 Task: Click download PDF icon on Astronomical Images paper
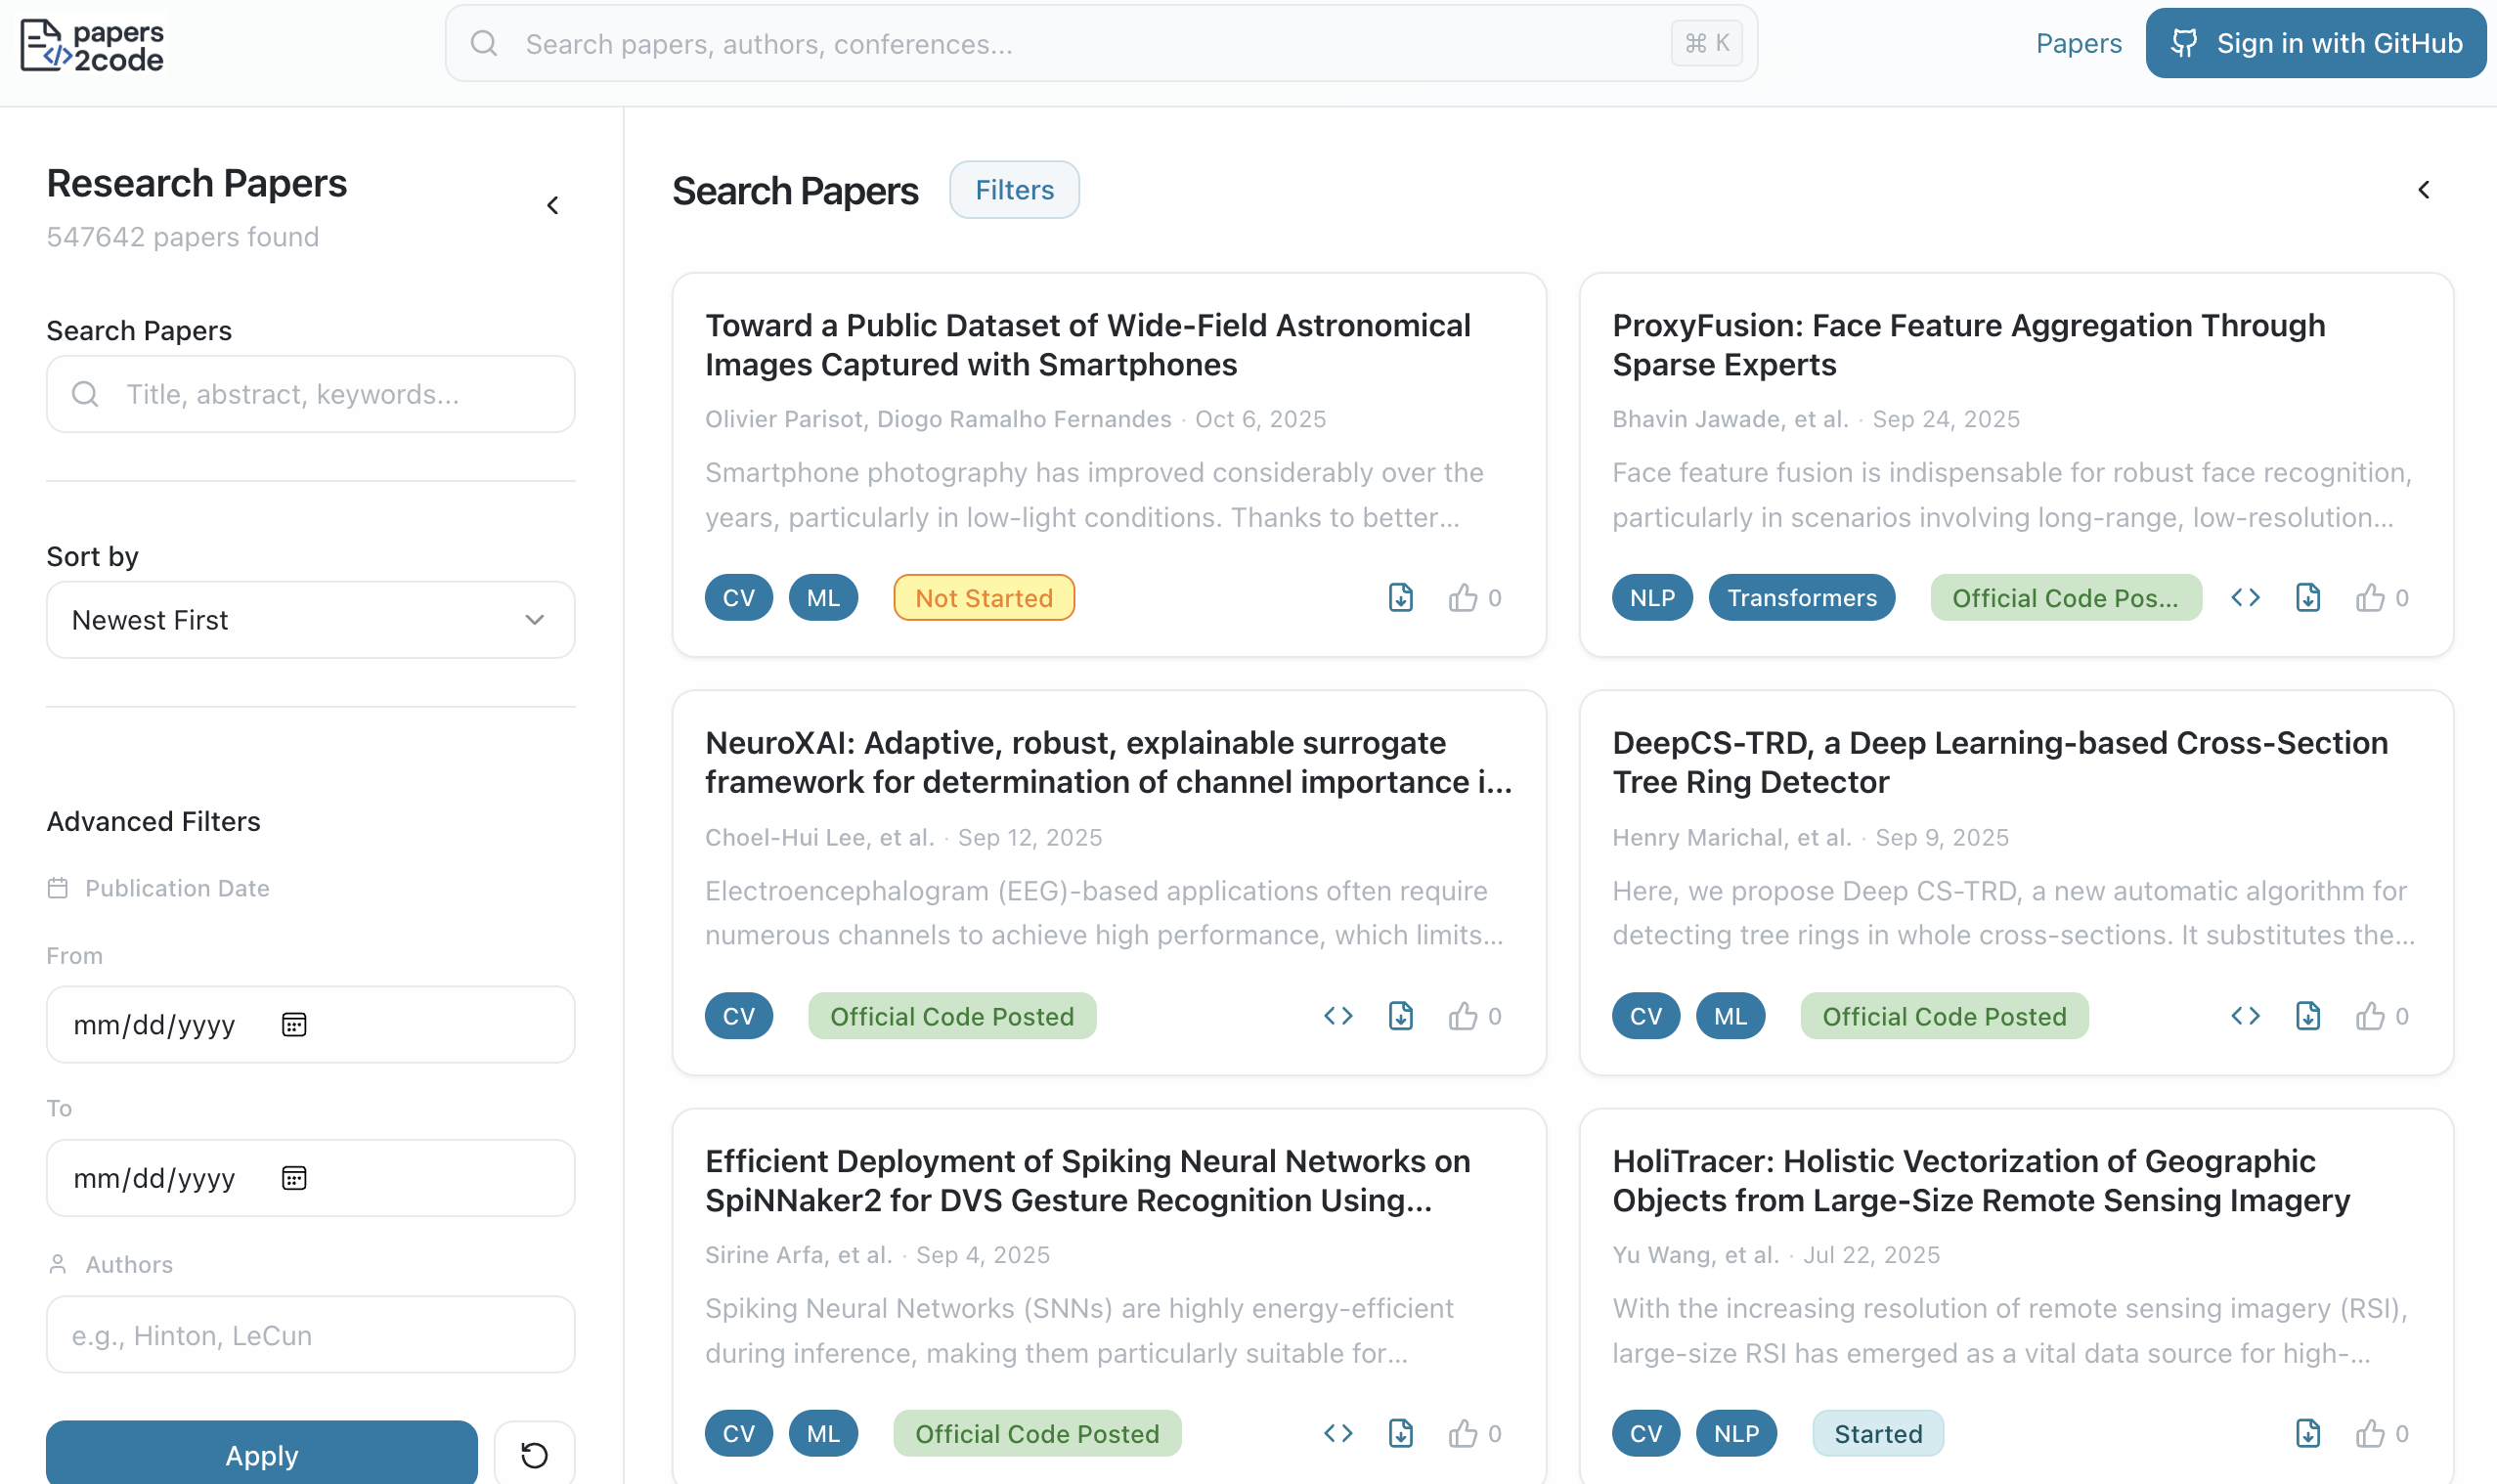click(x=1400, y=598)
